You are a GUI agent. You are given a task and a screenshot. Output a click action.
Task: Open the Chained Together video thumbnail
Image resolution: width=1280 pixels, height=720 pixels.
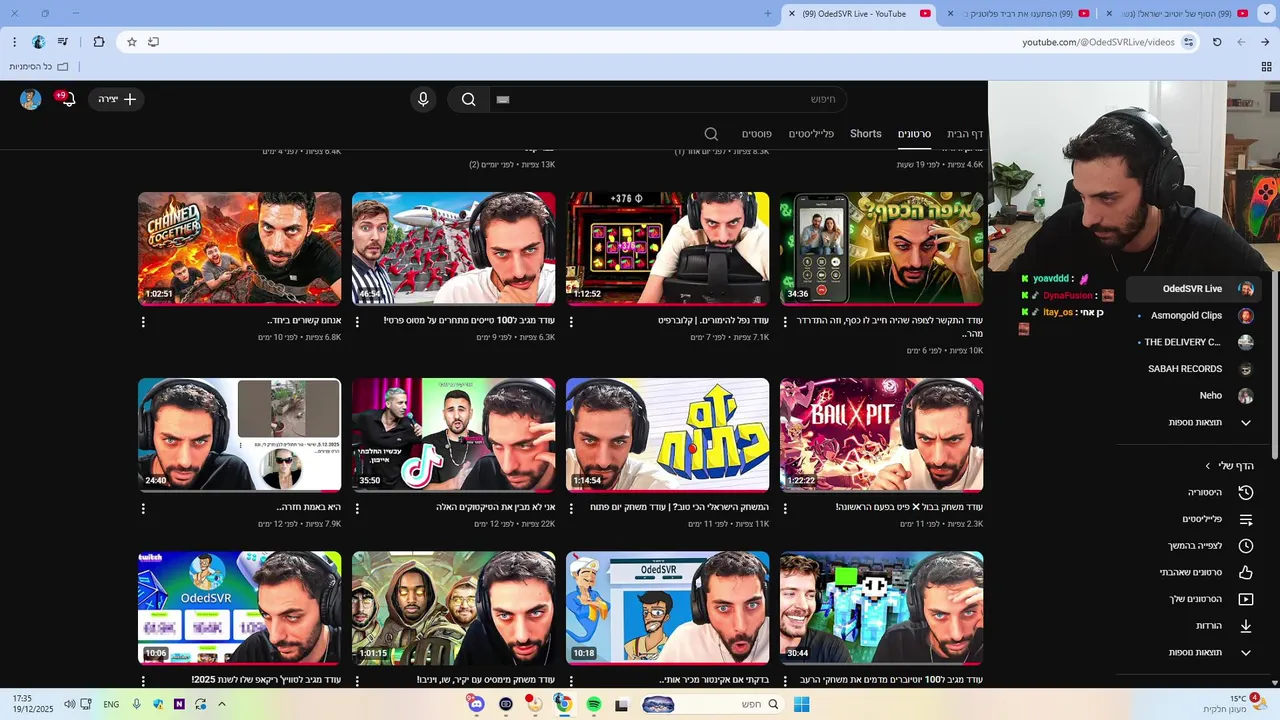tap(239, 249)
